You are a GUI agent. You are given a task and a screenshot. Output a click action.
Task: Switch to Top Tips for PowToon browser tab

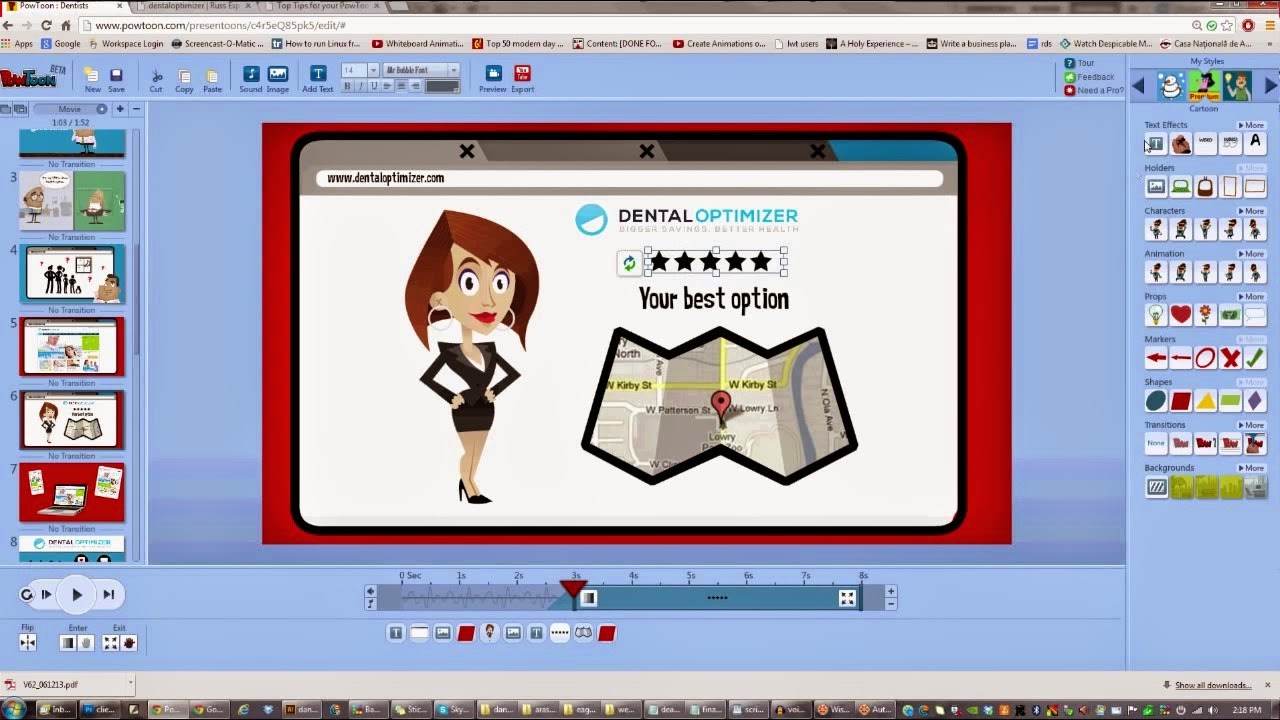tap(324, 6)
